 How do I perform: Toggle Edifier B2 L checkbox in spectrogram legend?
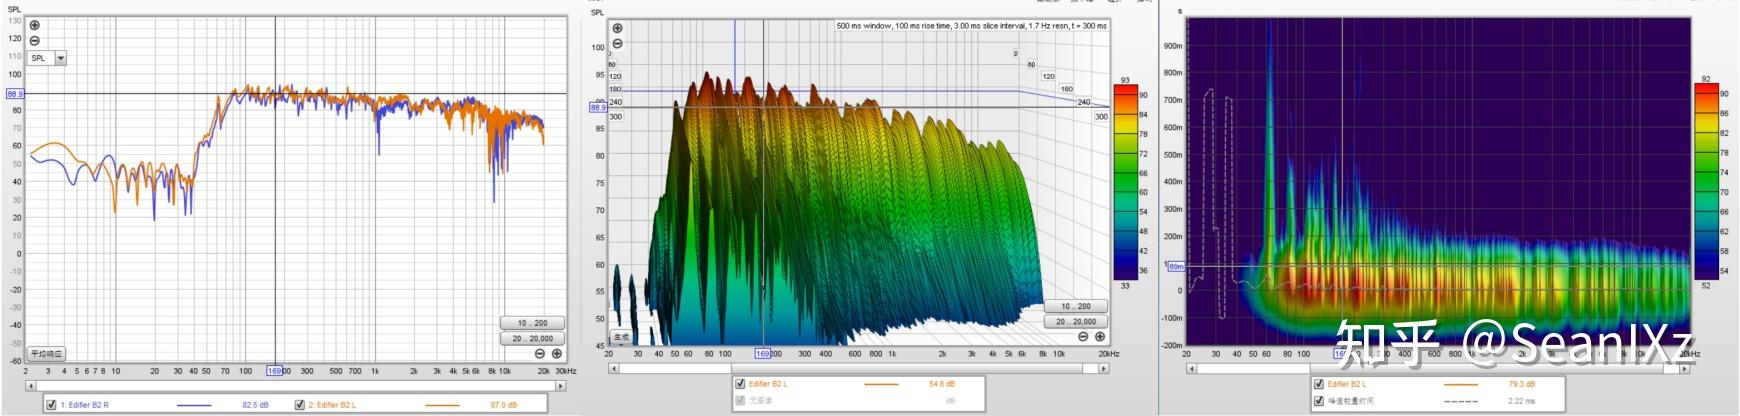point(1319,383)
